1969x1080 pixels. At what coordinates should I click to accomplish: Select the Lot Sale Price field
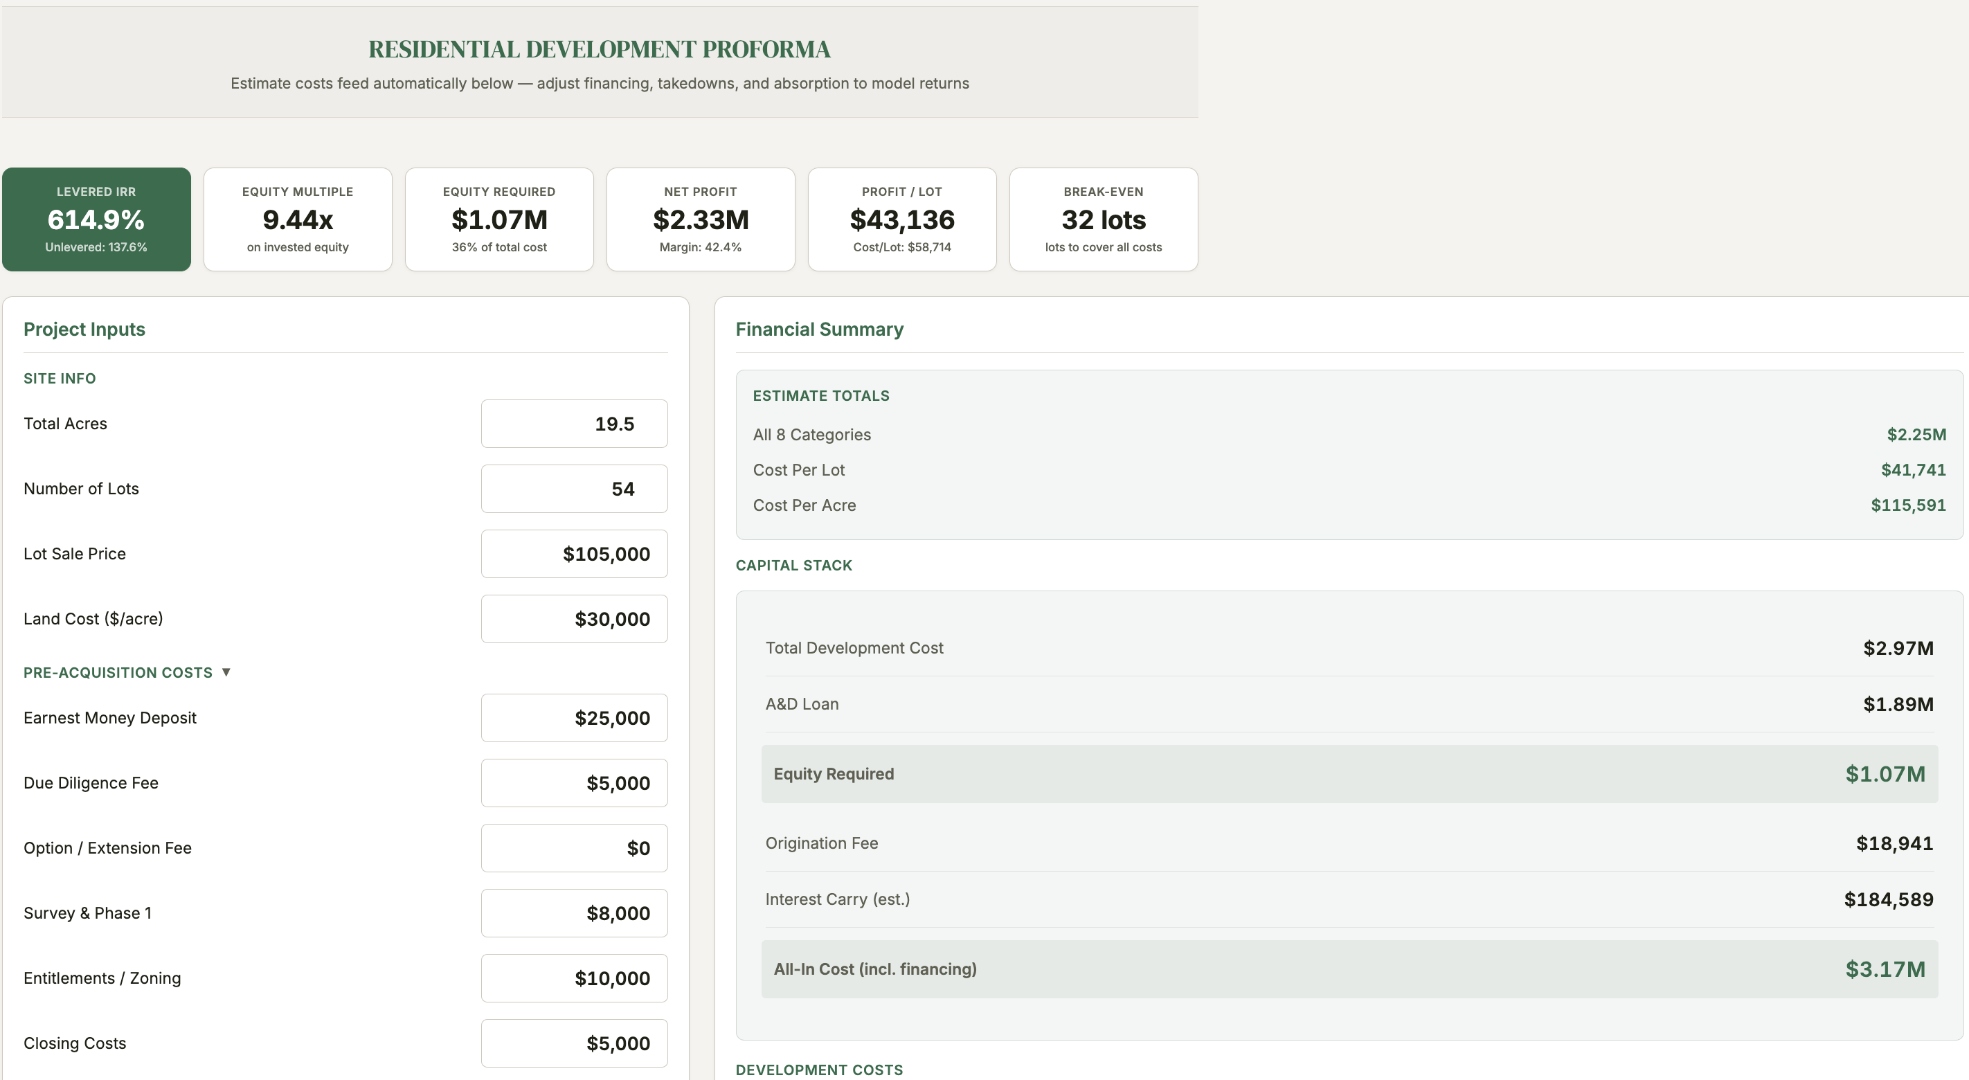click(573, 553)
